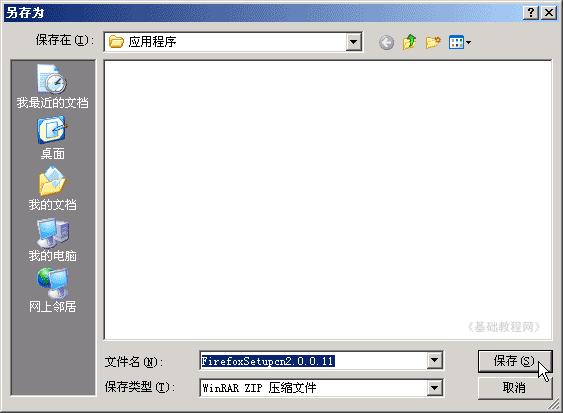This screenshot has width=563, height=413.
Task: Click the 取消 button
Action: (x=515, y=388)
